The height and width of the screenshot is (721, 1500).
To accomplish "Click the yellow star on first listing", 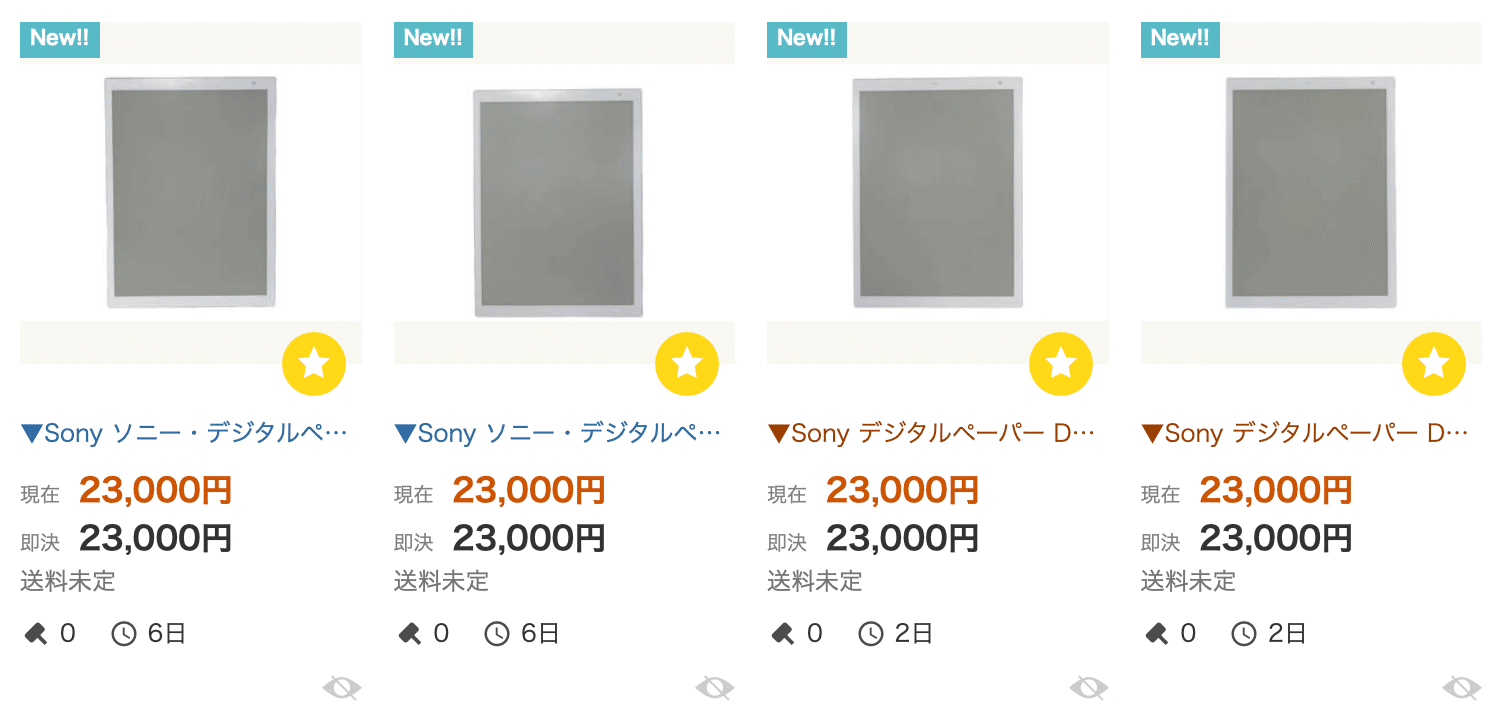I will [314, 364].
